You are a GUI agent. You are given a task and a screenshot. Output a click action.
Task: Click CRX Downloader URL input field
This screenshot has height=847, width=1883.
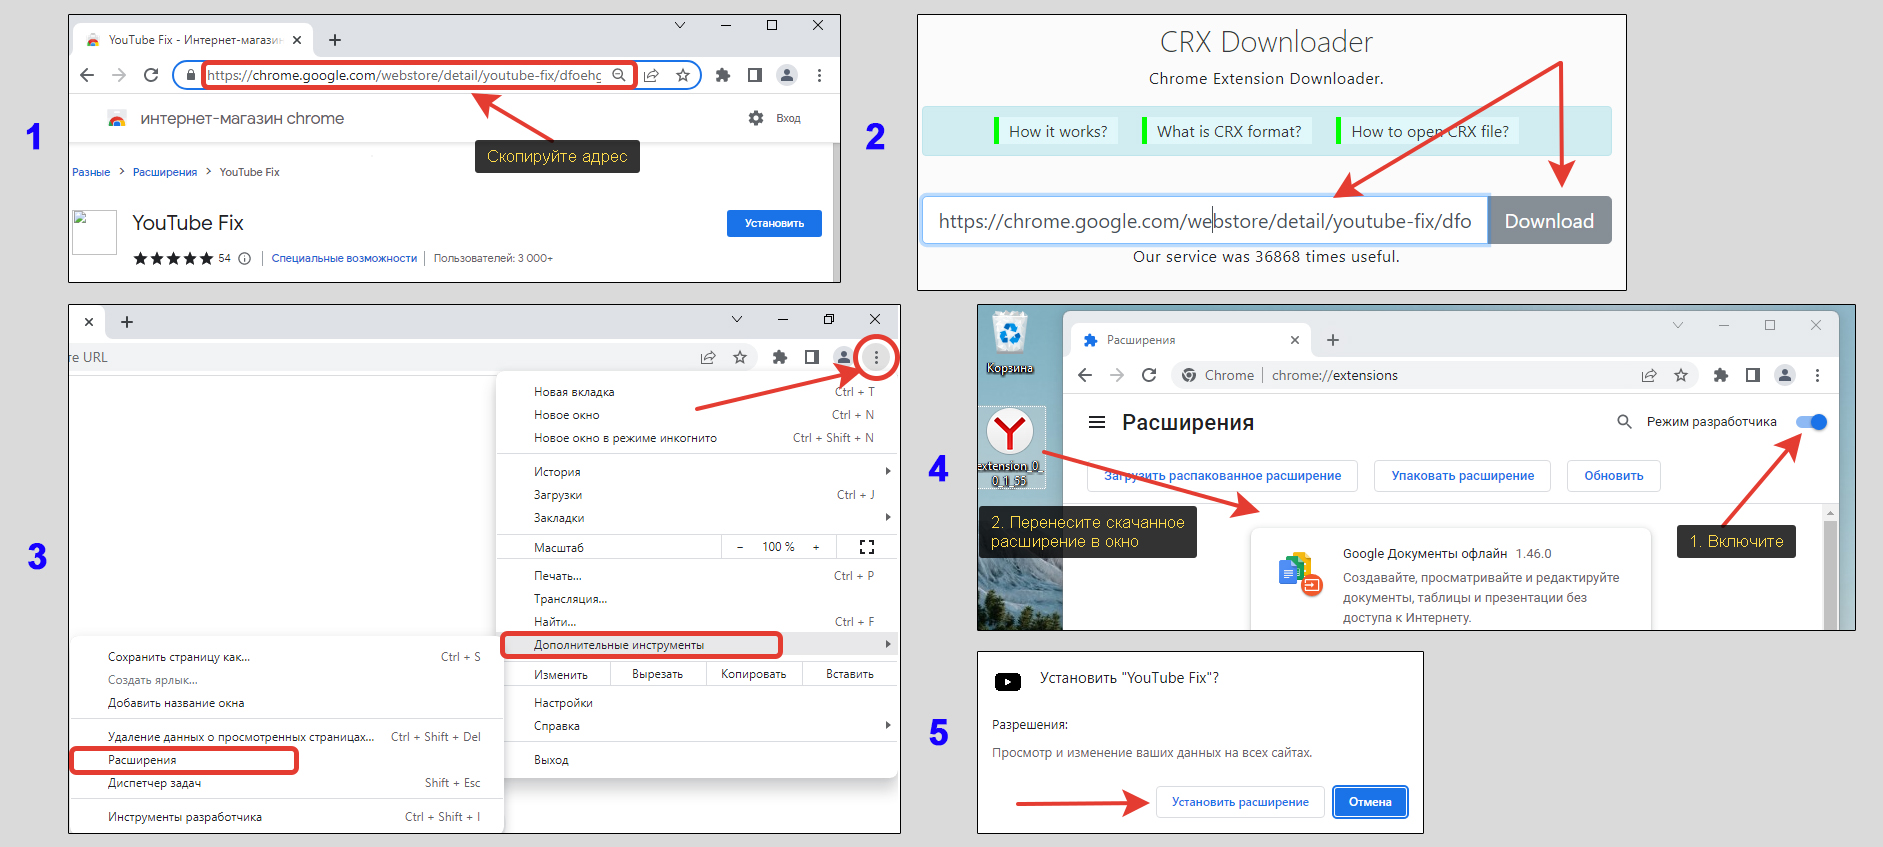(x=1205, y=221)
